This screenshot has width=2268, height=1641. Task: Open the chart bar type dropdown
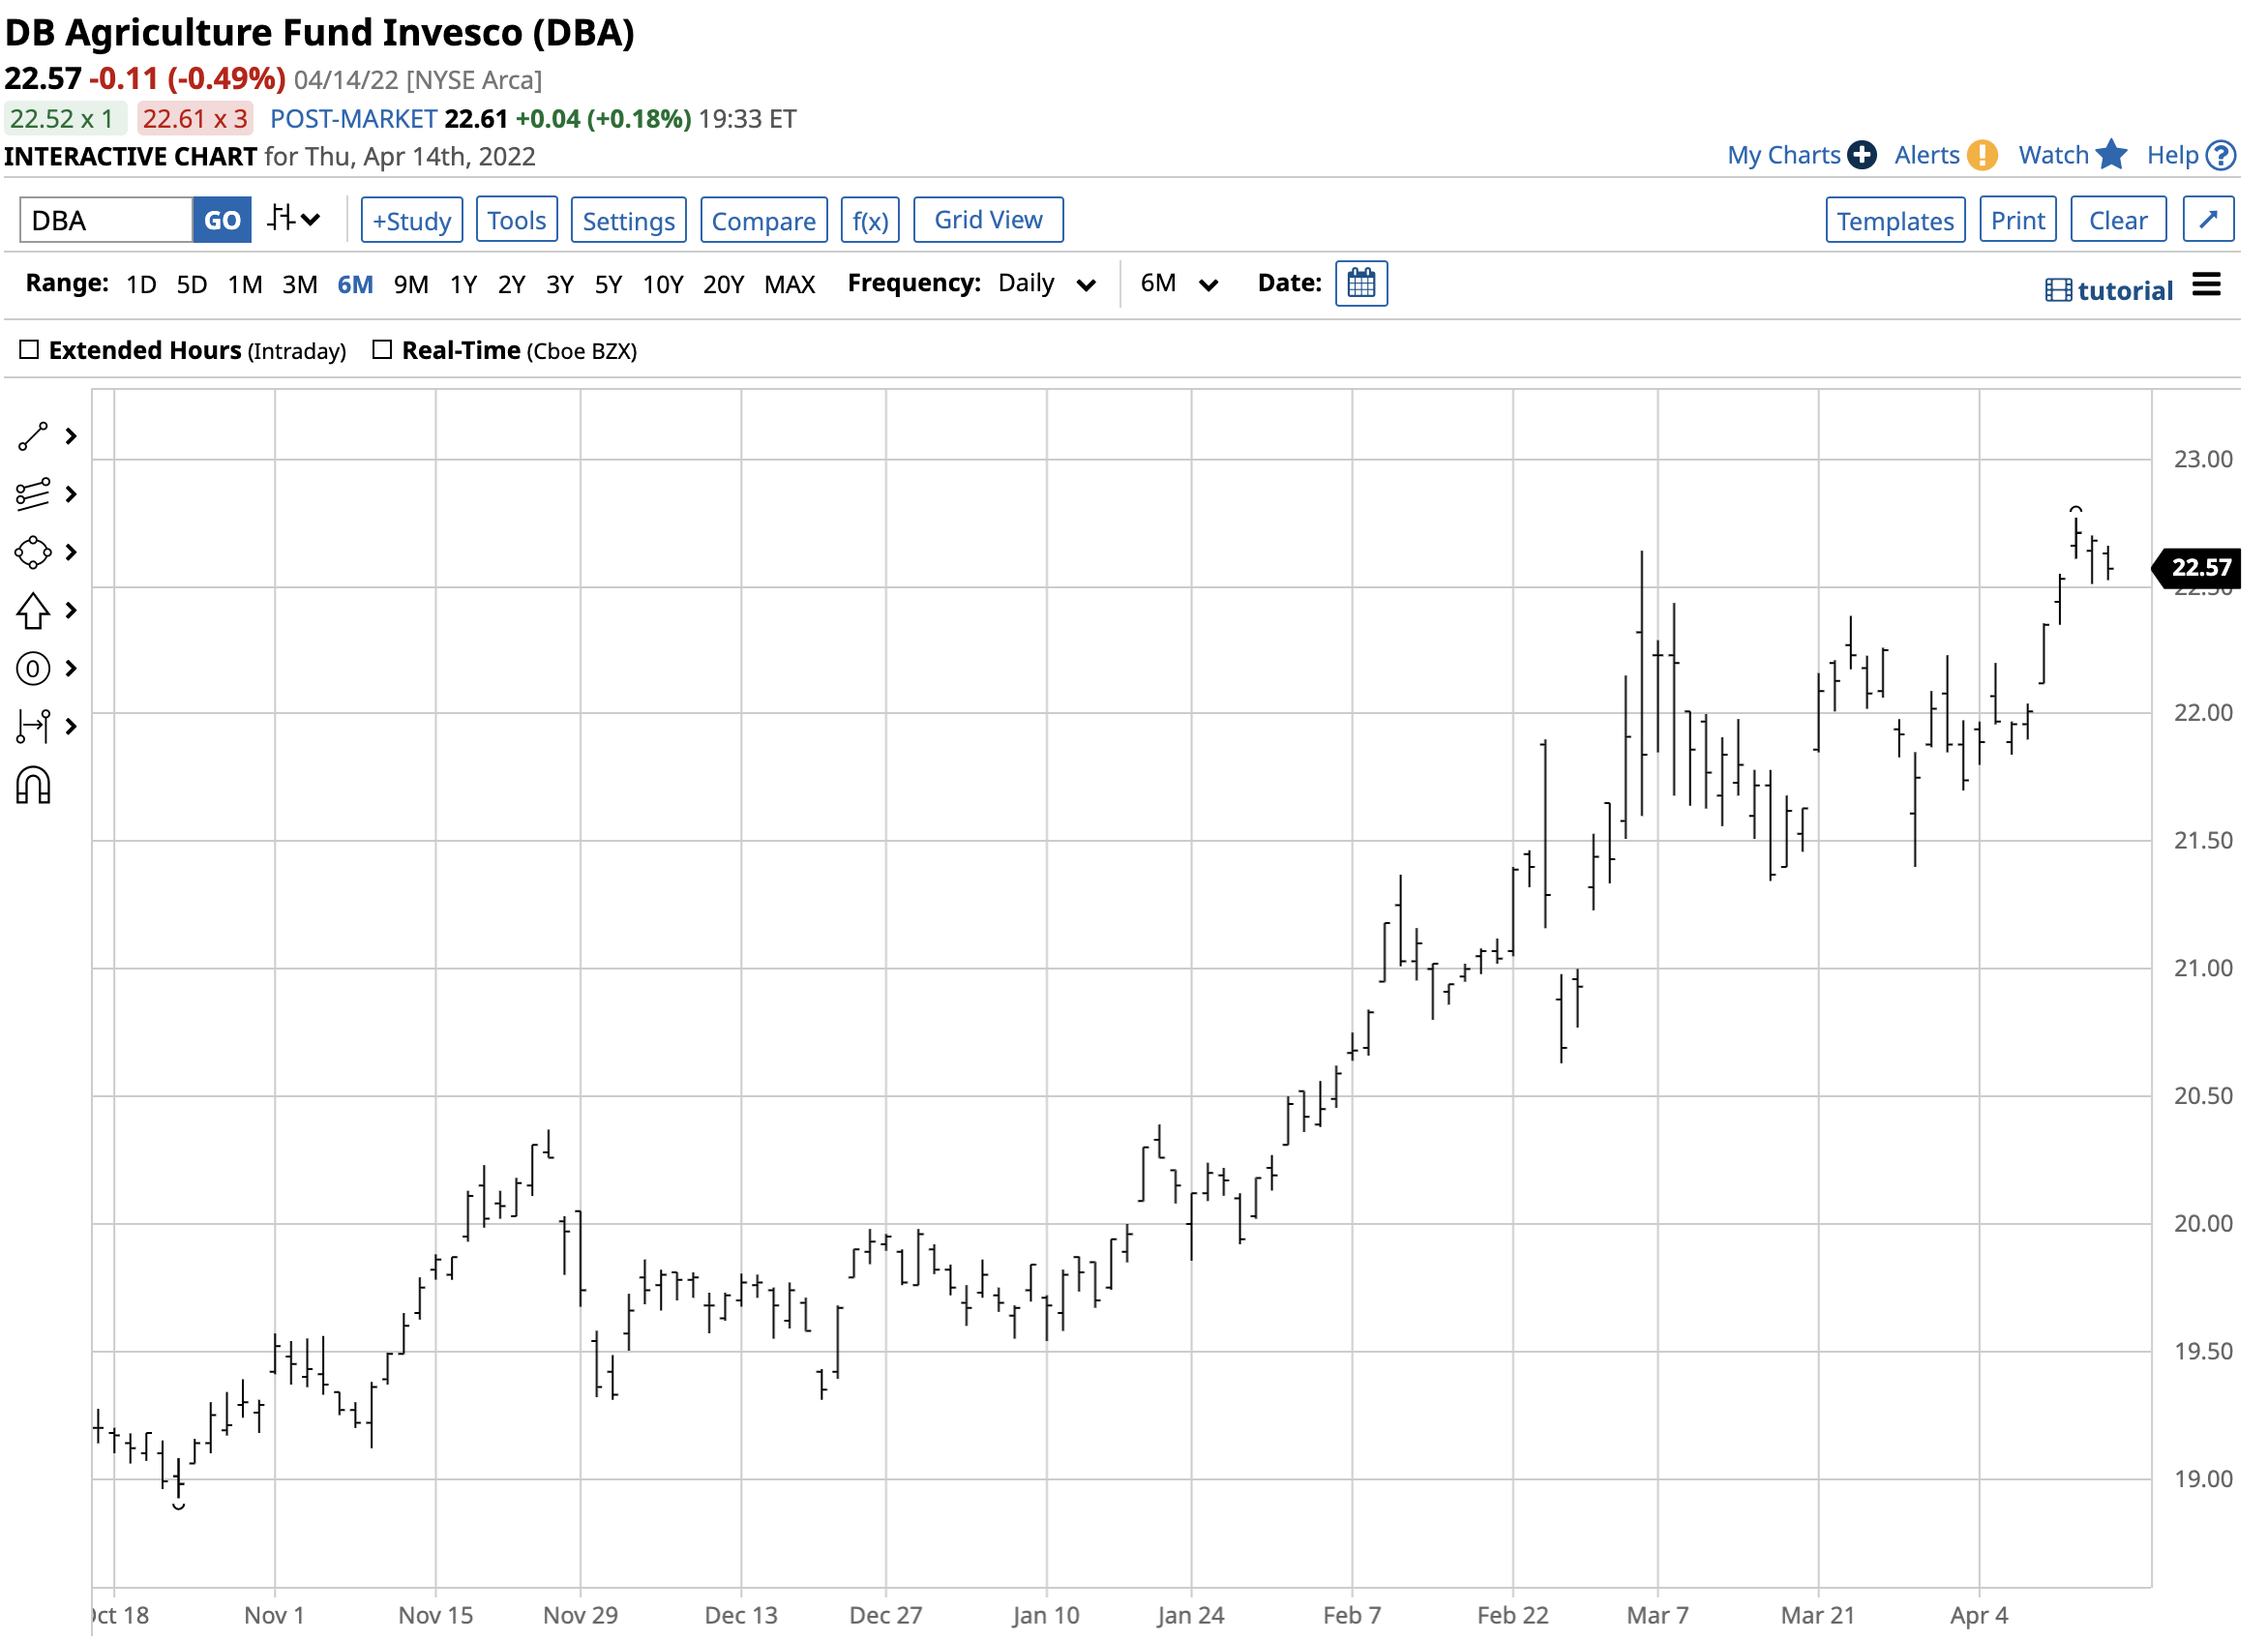(294, 220)
